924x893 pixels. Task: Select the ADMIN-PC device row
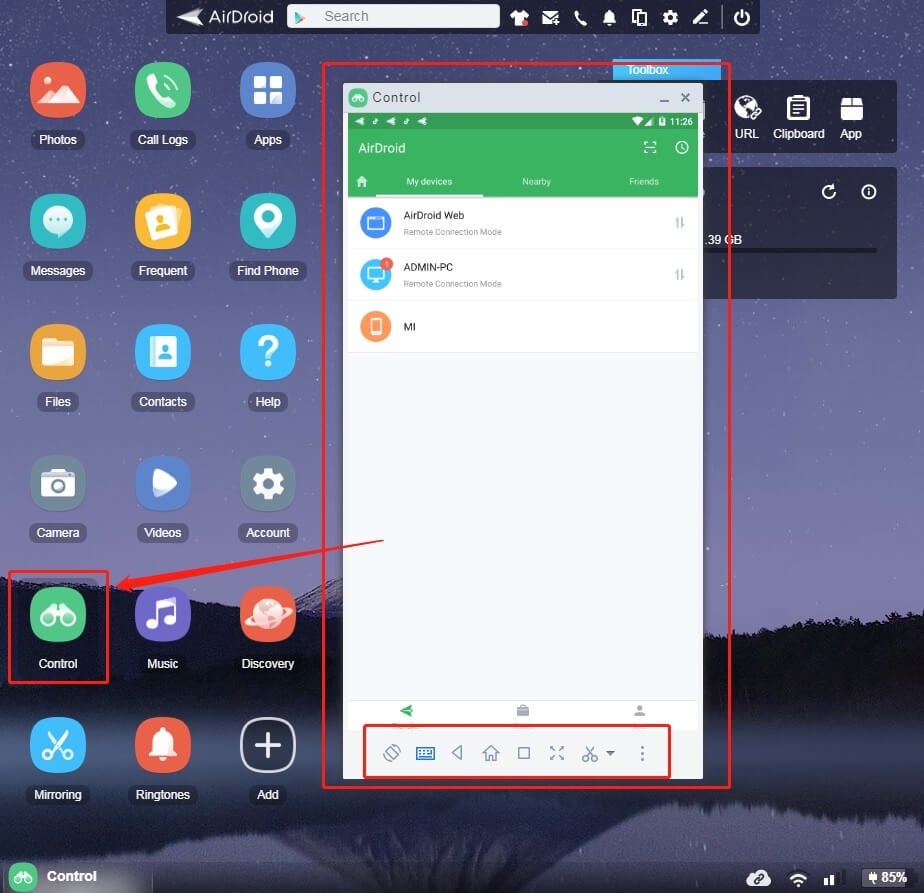pos(523,275)
